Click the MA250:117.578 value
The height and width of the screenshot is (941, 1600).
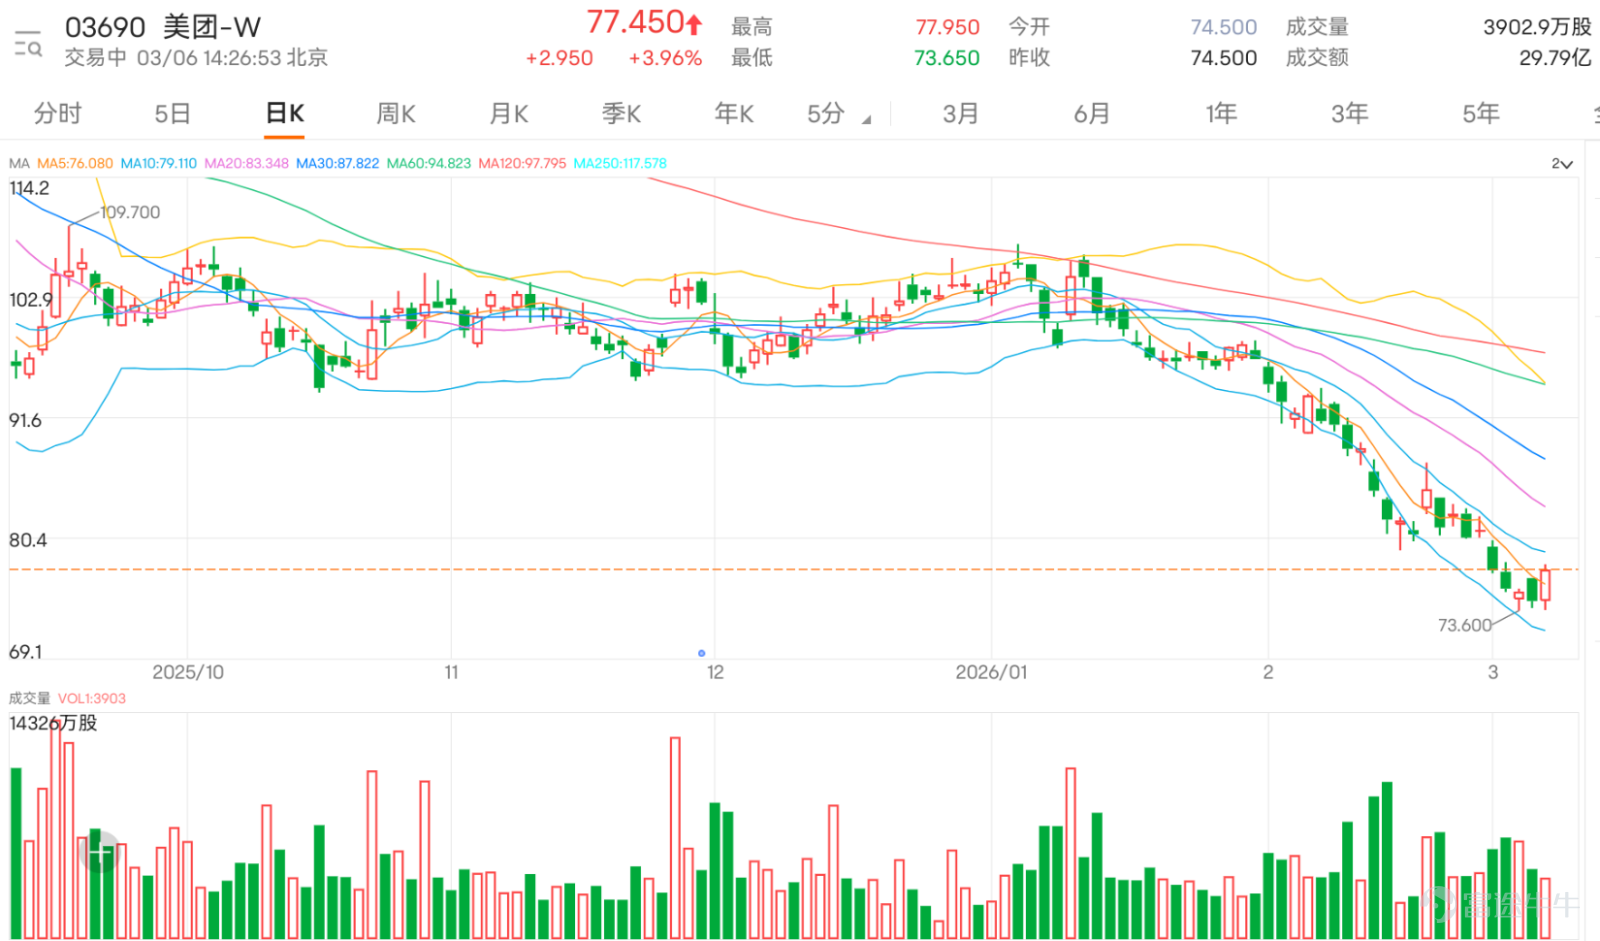pos(620,163)
